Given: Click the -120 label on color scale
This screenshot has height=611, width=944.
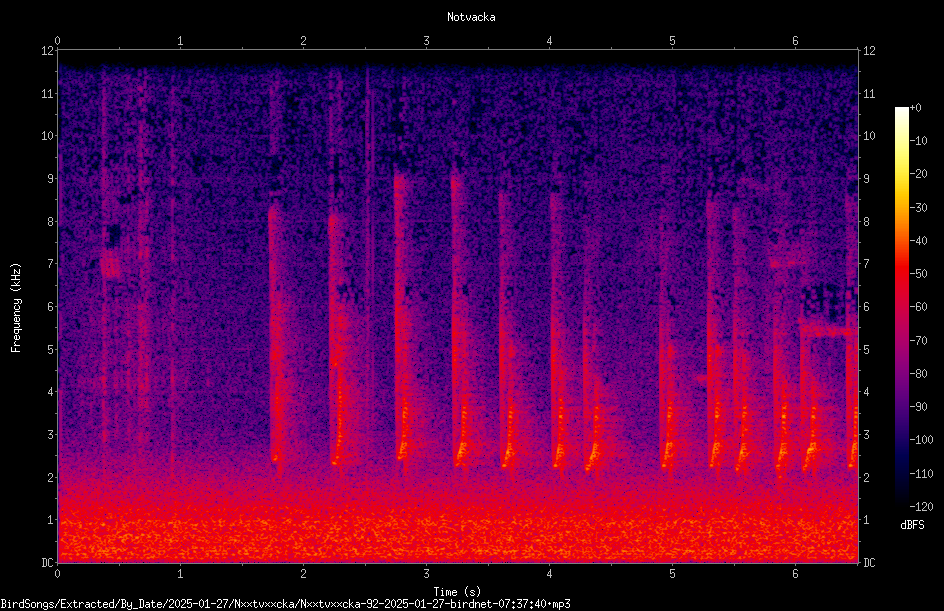Looking at the screenshot, I should click(x=921, y=506).
